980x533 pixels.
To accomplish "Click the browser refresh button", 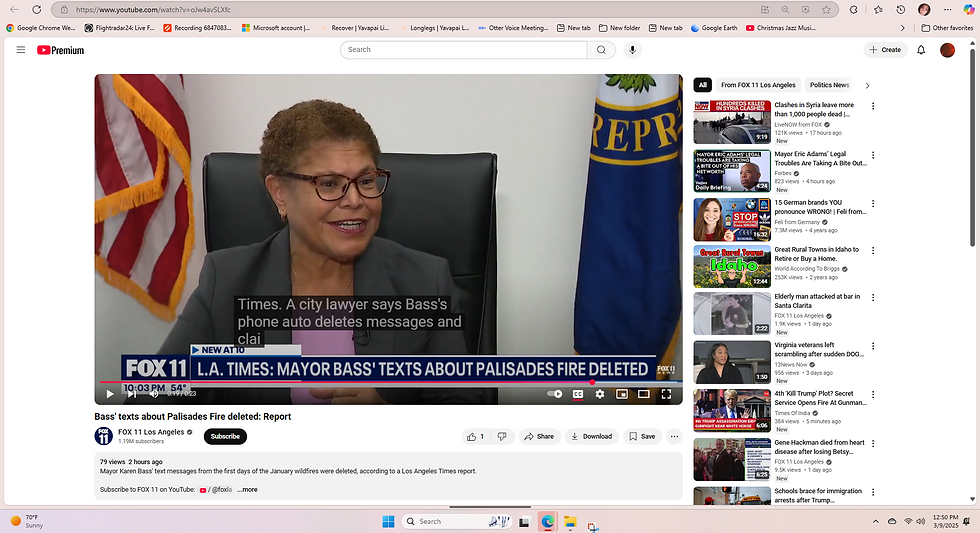I will click(37, 9).
